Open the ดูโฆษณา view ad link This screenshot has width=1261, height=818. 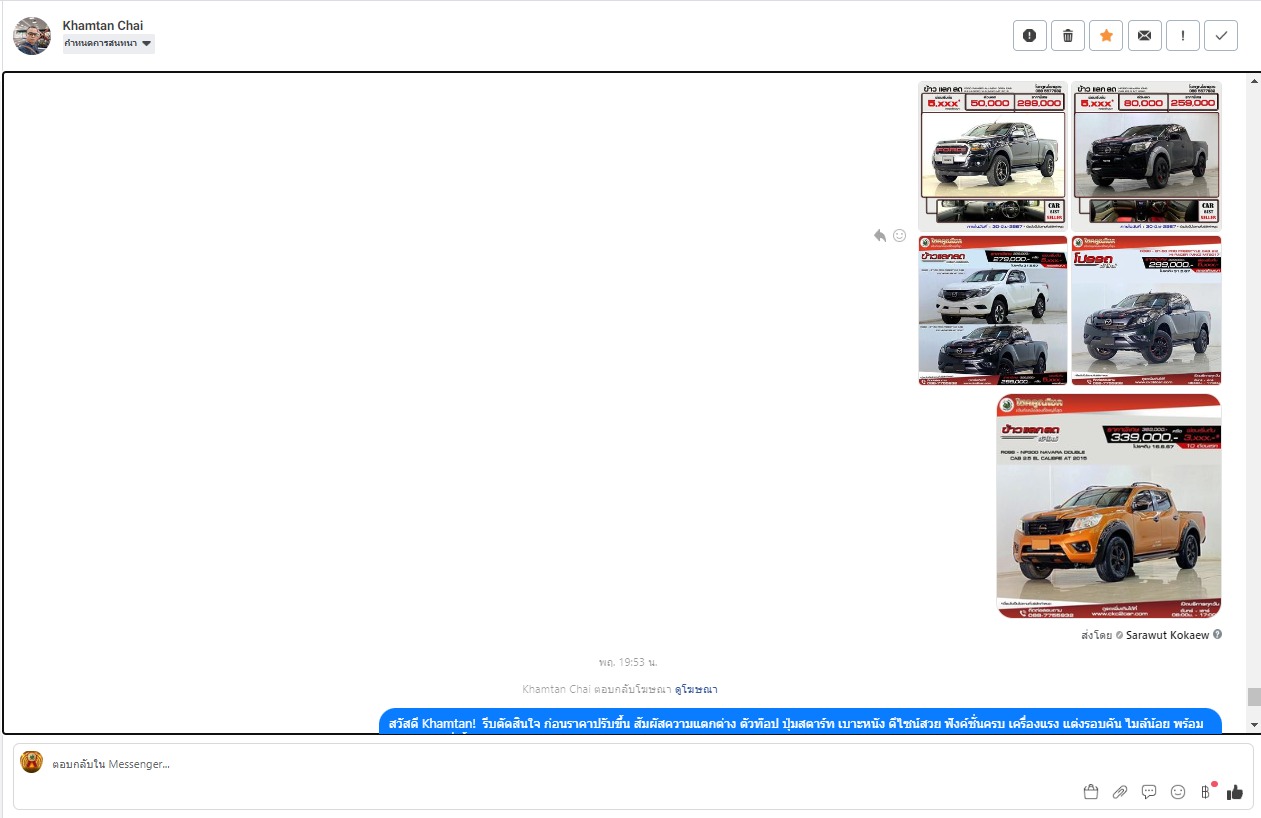696,689
